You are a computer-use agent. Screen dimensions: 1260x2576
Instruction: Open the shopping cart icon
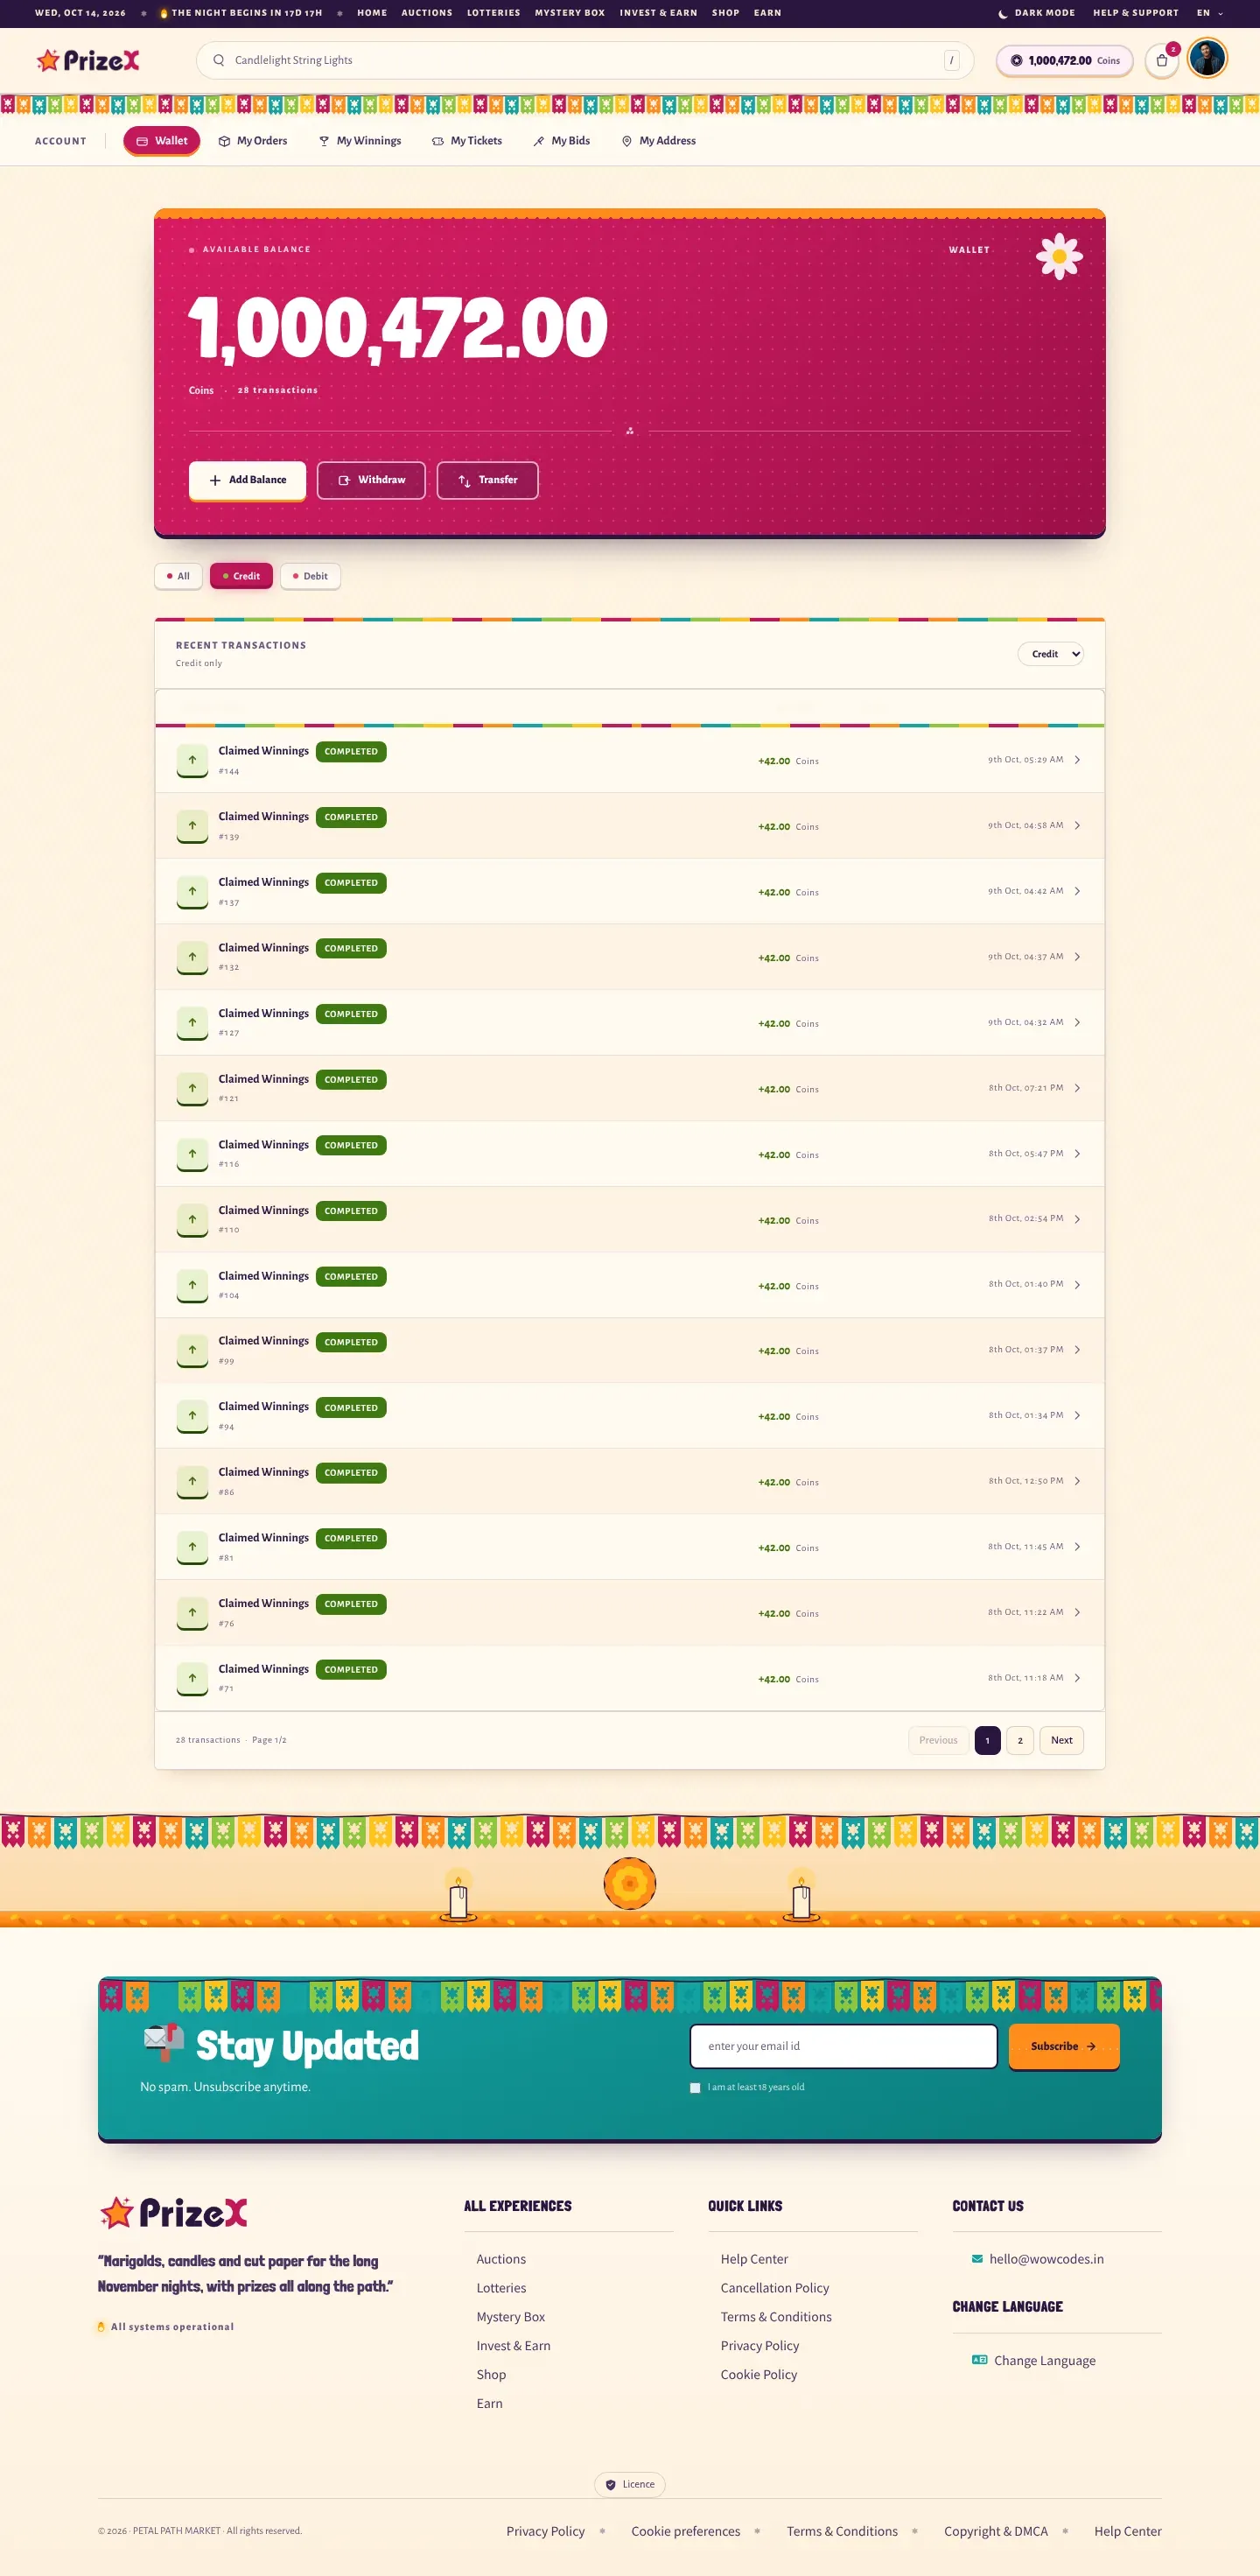(x=1161, y=60)
